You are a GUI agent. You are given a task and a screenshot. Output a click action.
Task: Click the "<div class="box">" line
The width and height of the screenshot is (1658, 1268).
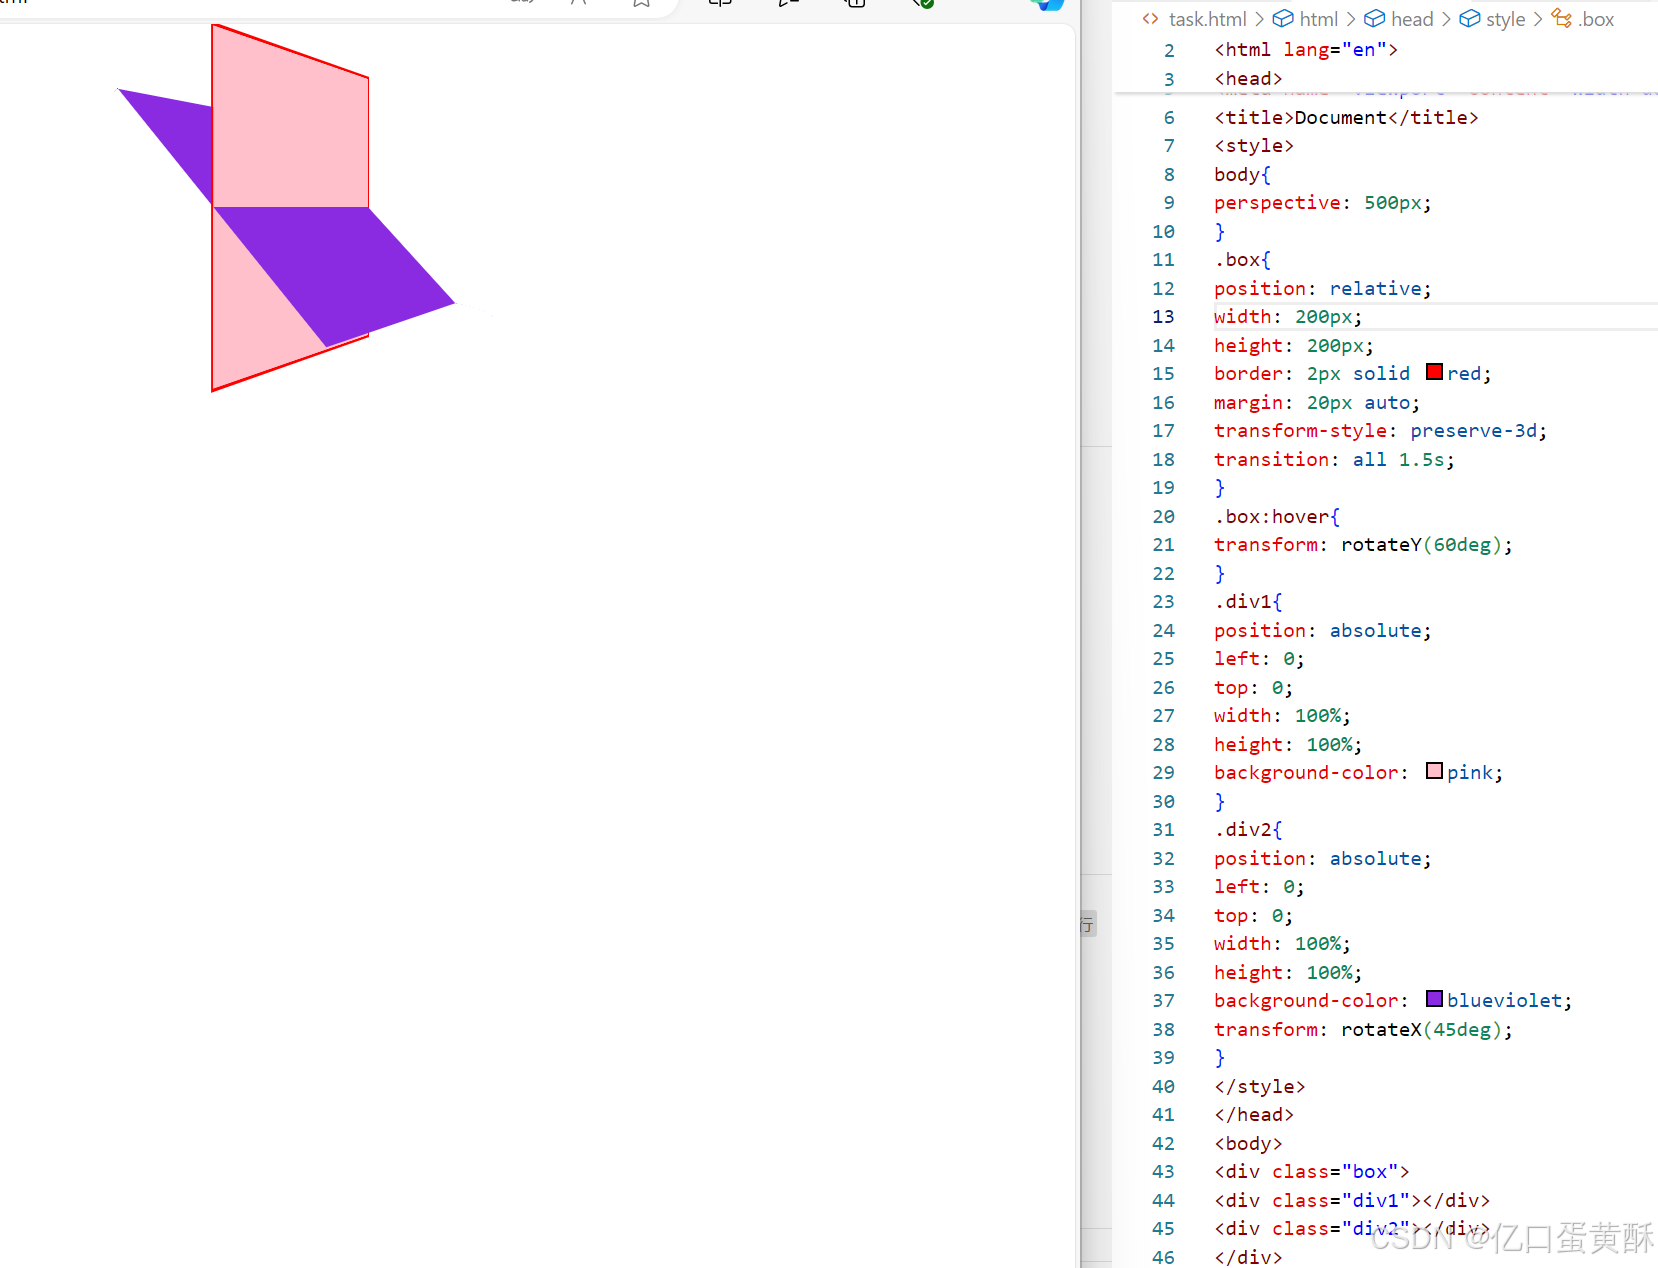(1312, 1172)
